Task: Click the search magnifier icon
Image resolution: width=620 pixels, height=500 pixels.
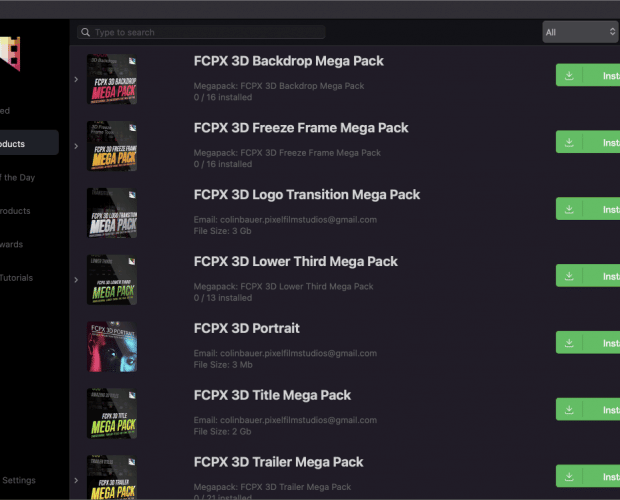Action: click(x=85, y=32)
